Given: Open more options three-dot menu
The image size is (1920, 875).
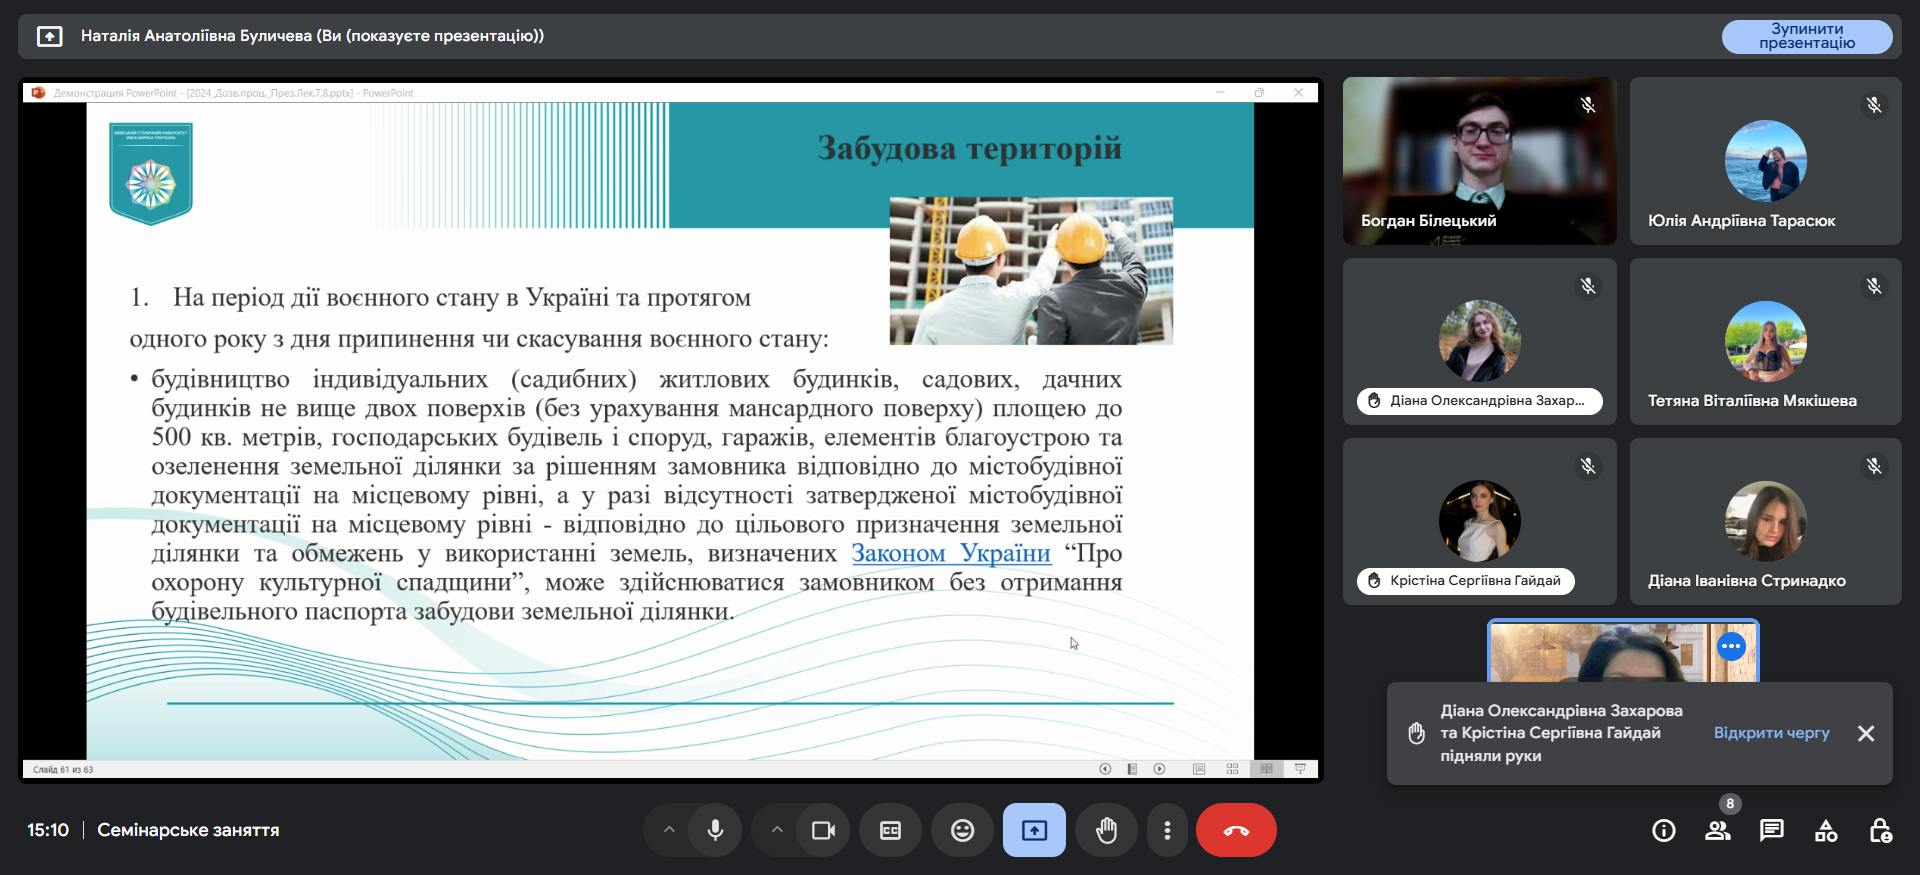Looking at the screenshot, I should point(1167,830).
